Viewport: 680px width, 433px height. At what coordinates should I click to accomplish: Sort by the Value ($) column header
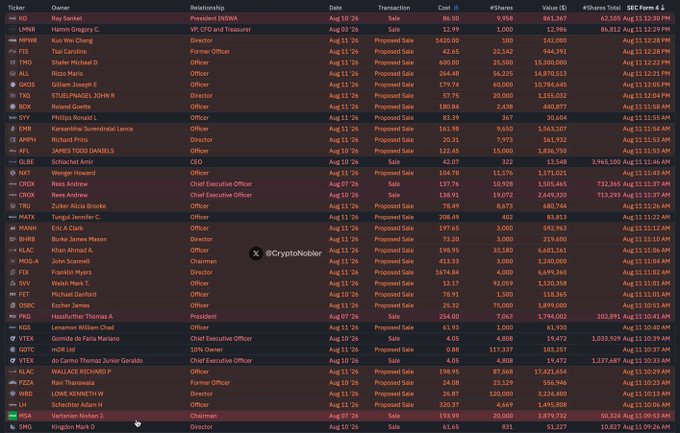[554, 8]
